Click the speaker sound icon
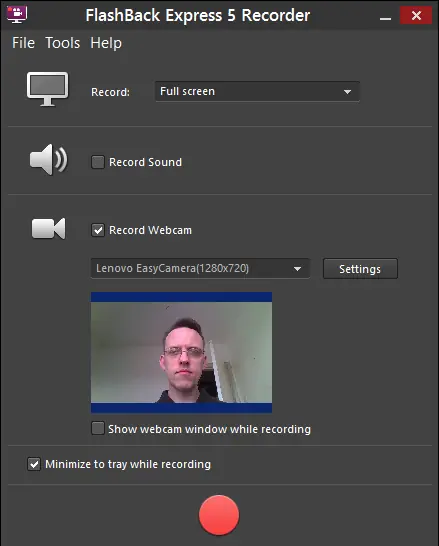Screen dimensions: 439x546 [48, 159]
